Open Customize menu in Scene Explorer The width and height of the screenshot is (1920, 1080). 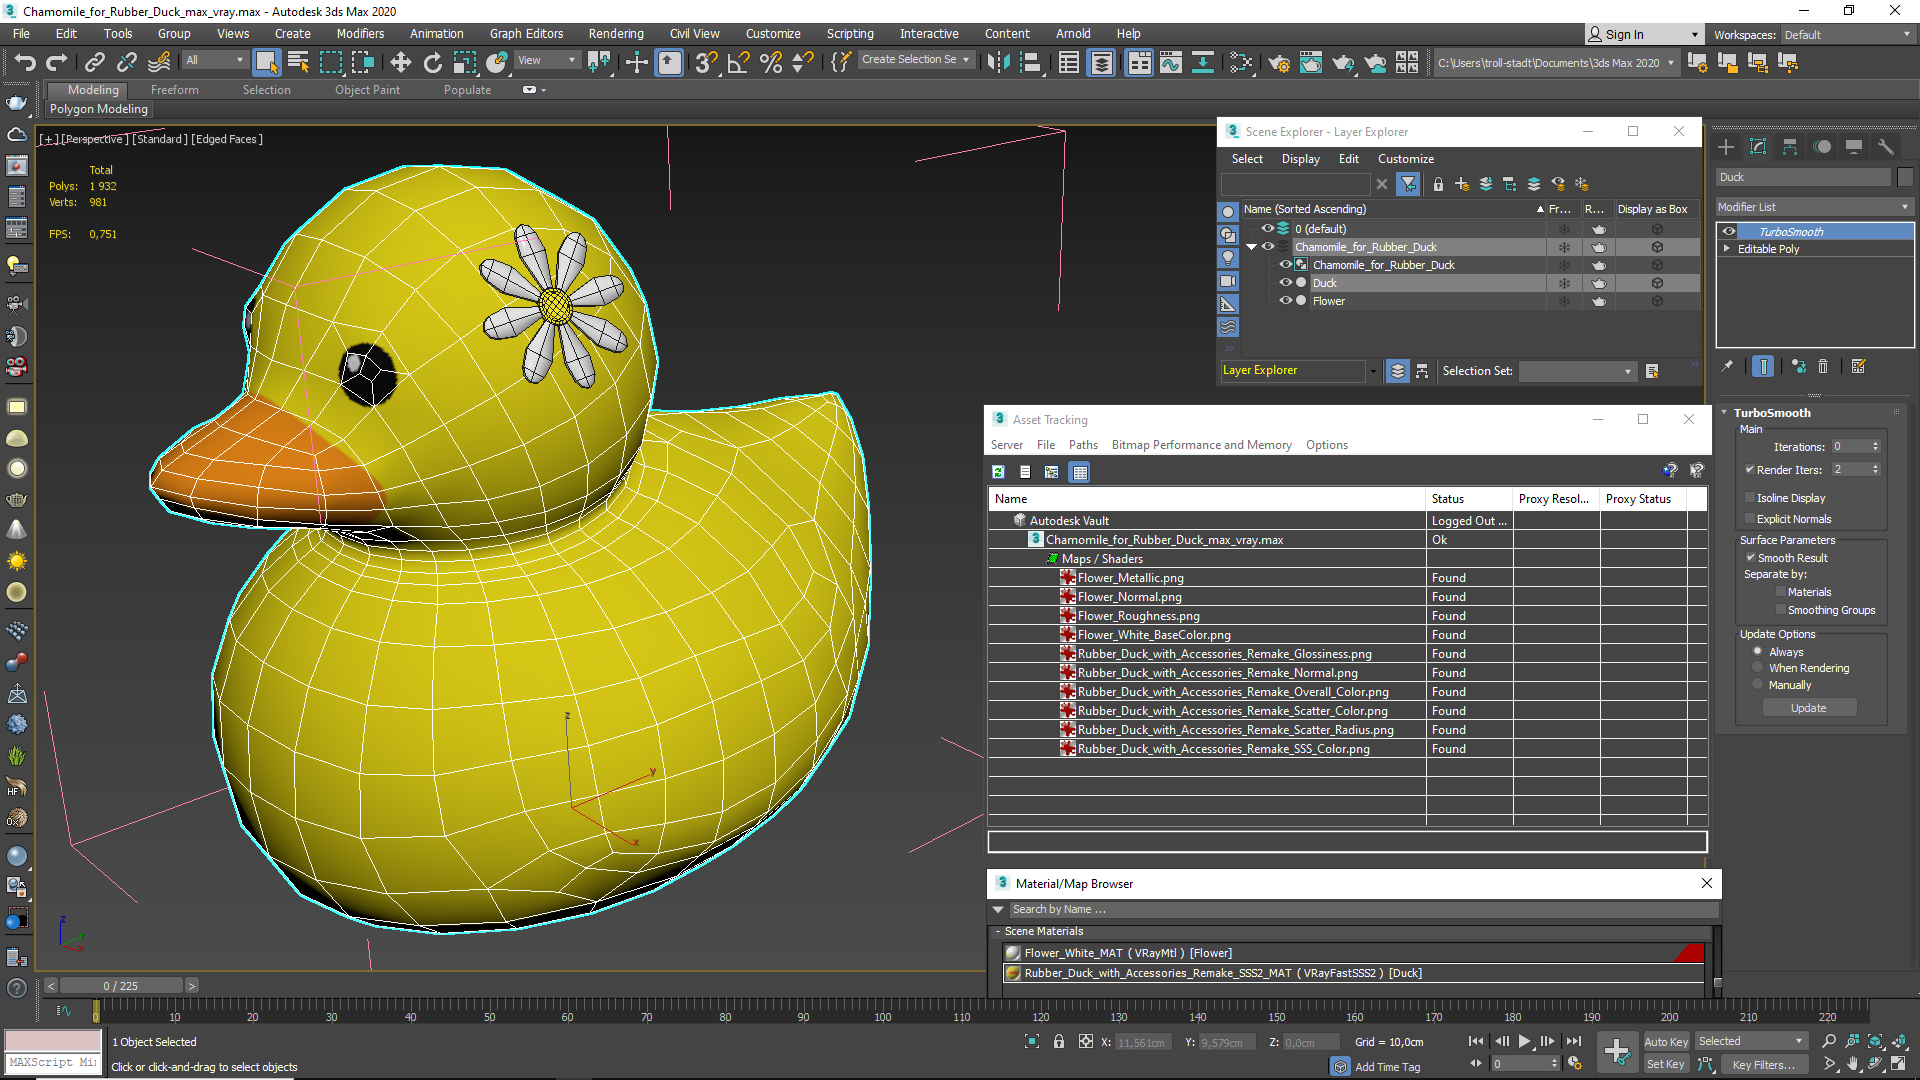click(x=1406, y=159)
